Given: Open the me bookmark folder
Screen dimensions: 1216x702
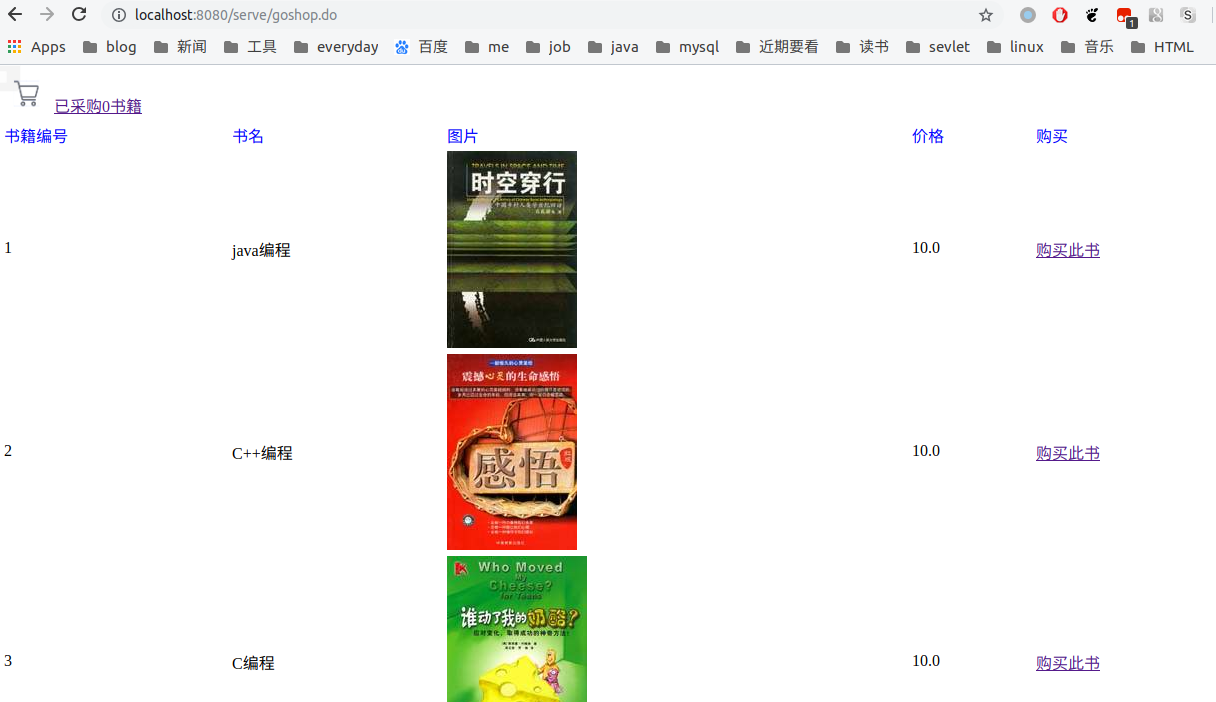Looking at the screenshot, I should click(x=487, y=47).
